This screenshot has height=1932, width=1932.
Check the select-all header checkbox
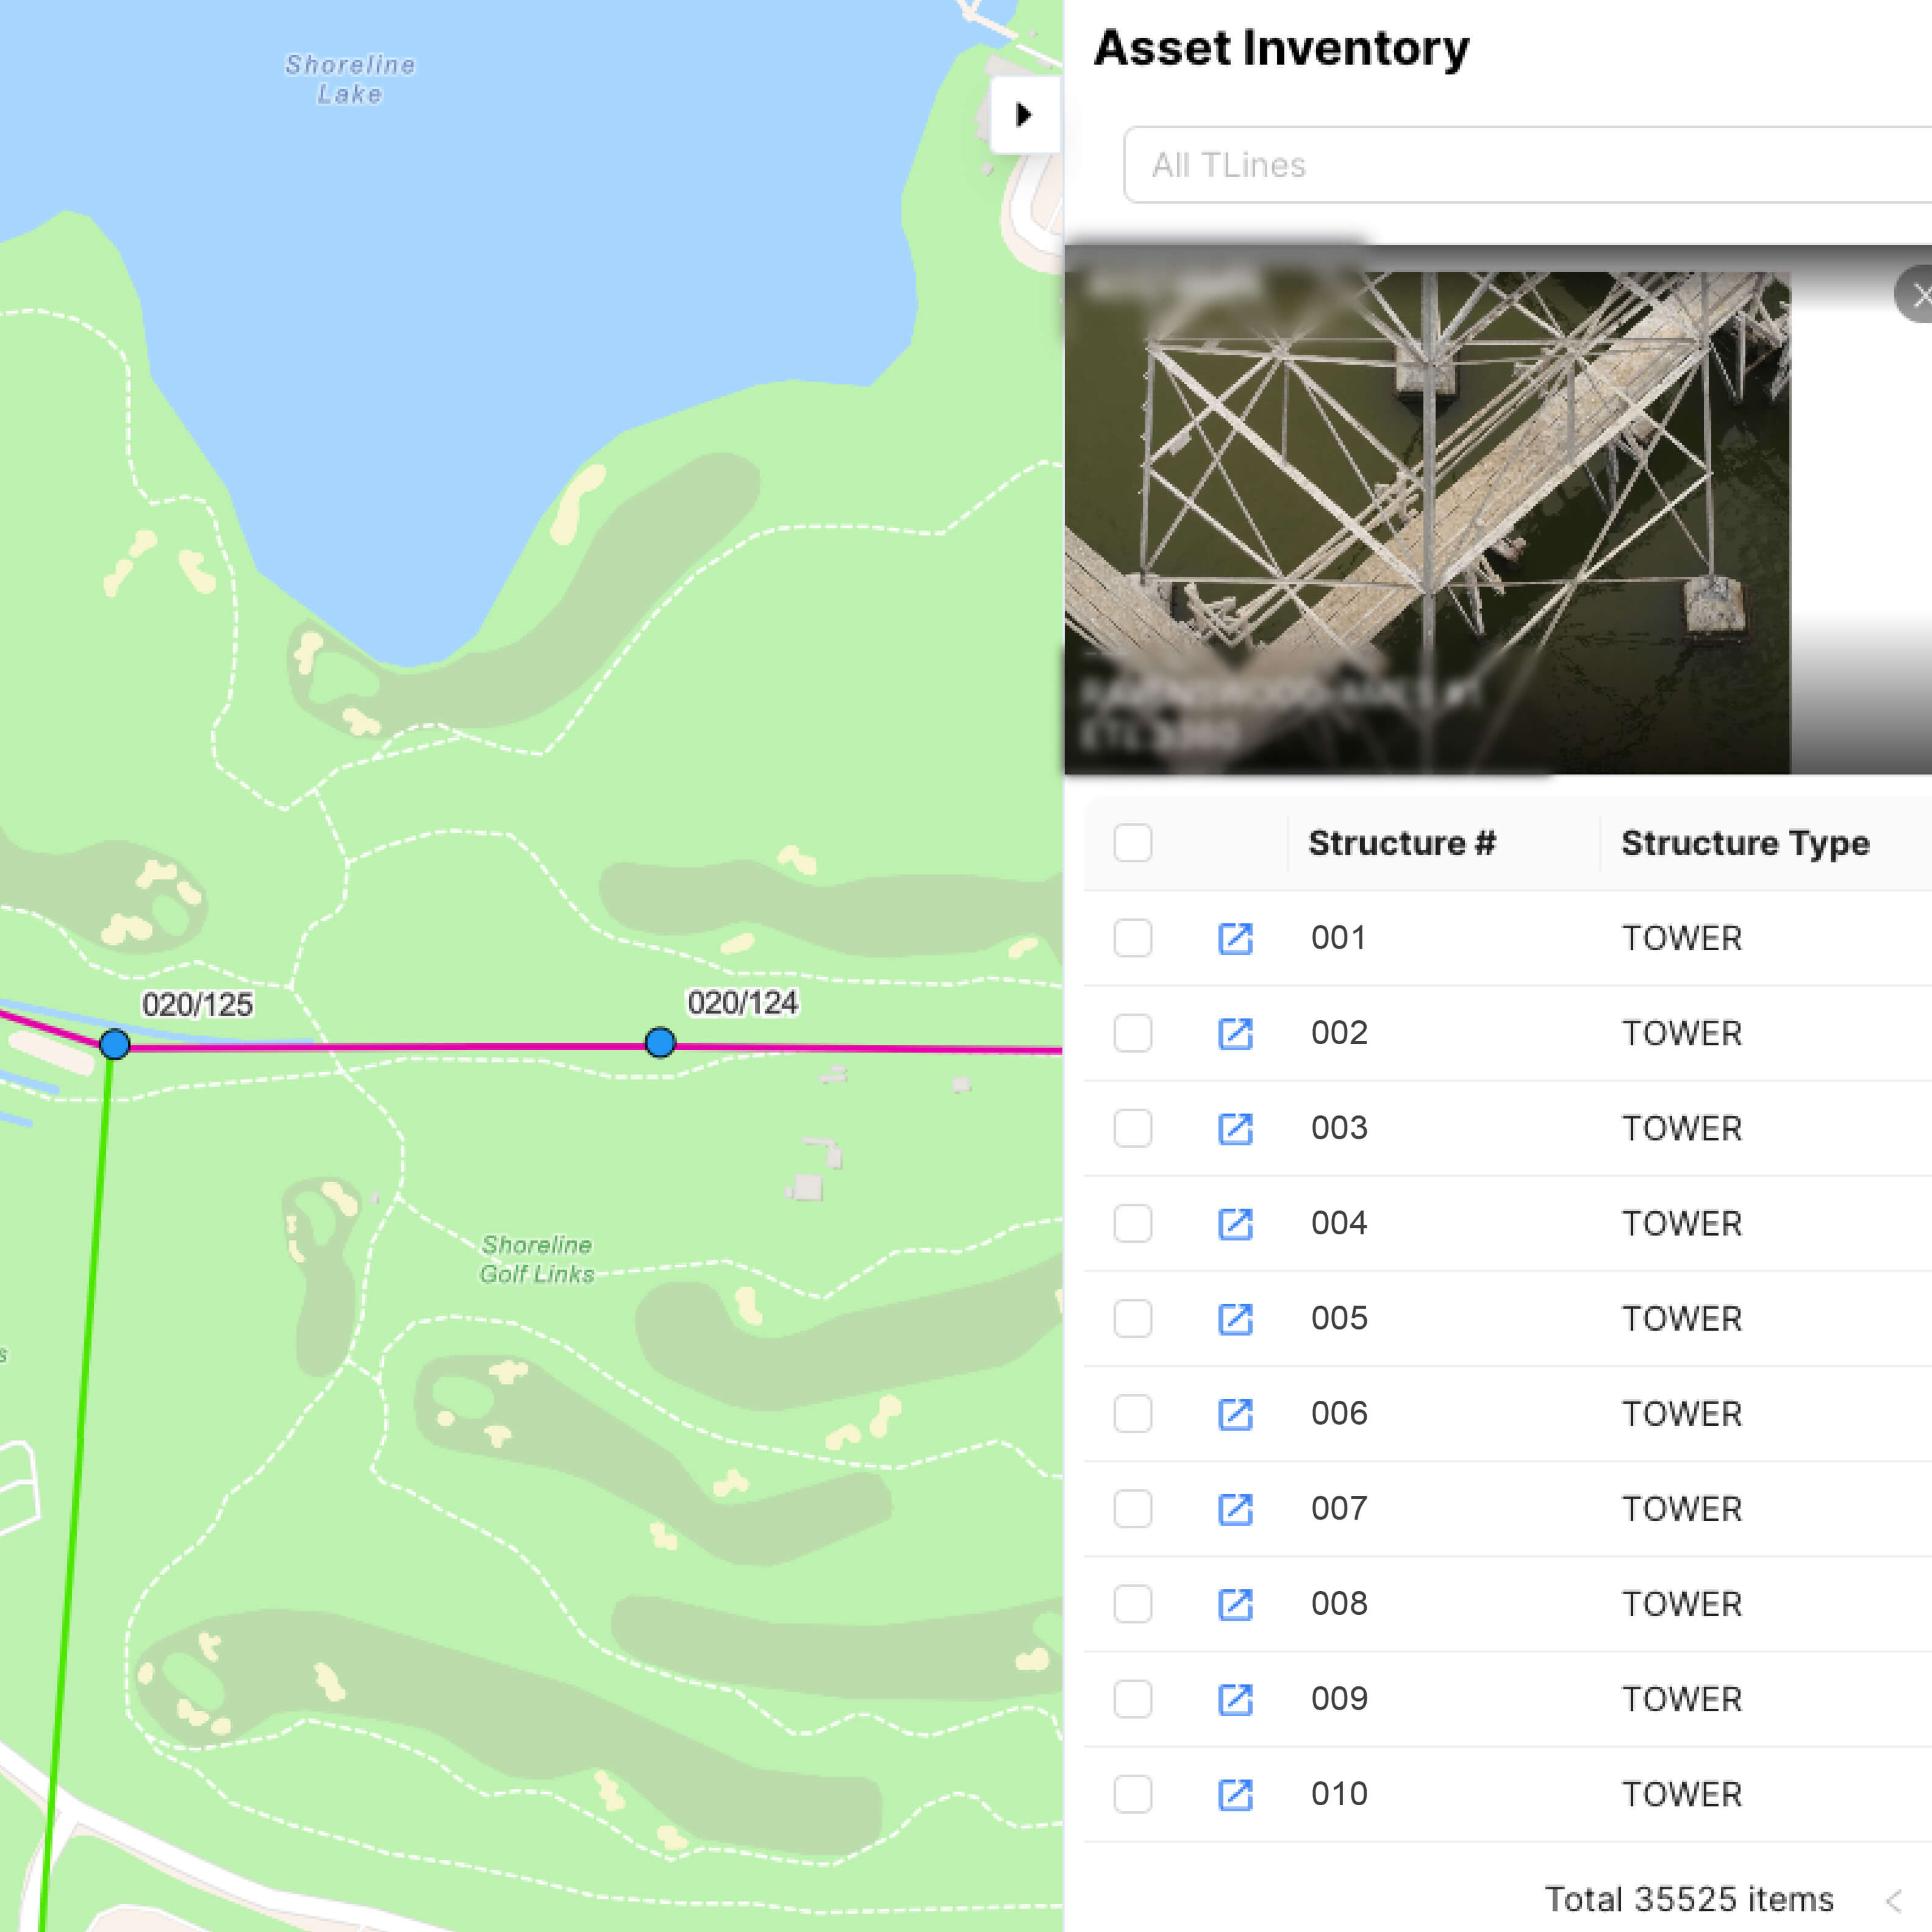point(1133,843)
